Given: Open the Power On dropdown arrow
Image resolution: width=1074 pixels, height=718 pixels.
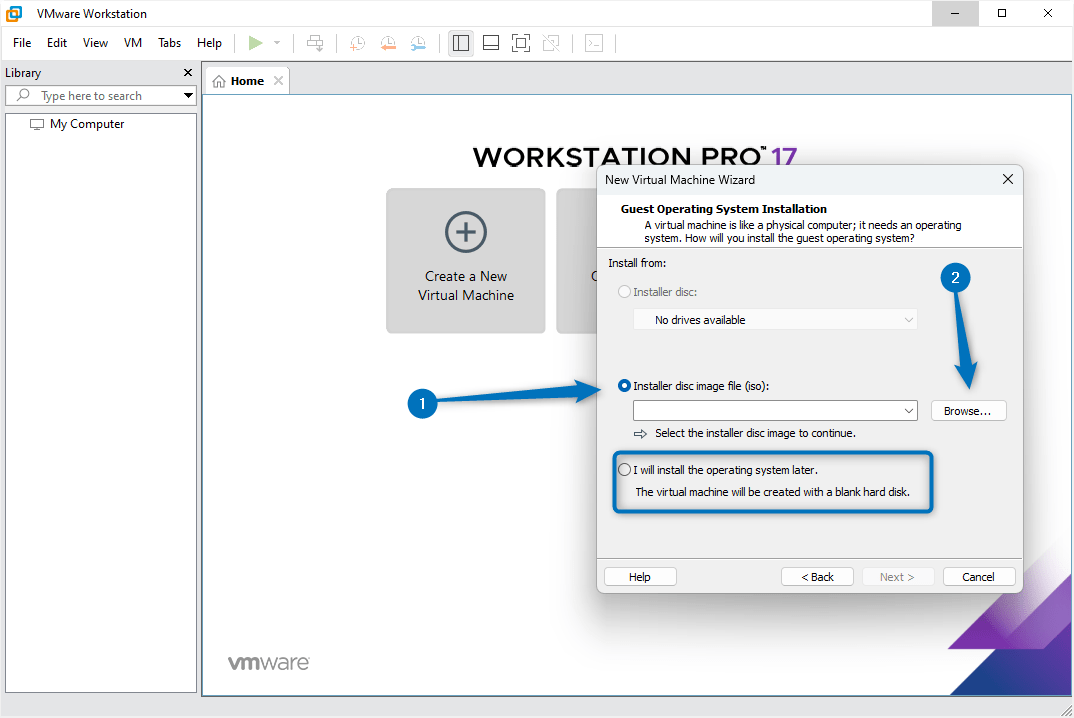Looking at the screenshot, I should coord(277,43).
